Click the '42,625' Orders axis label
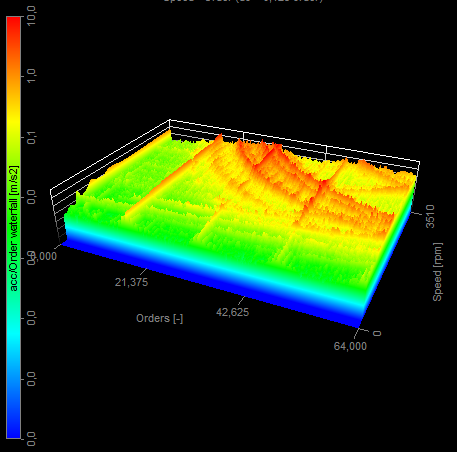 [x=232, y=312]
